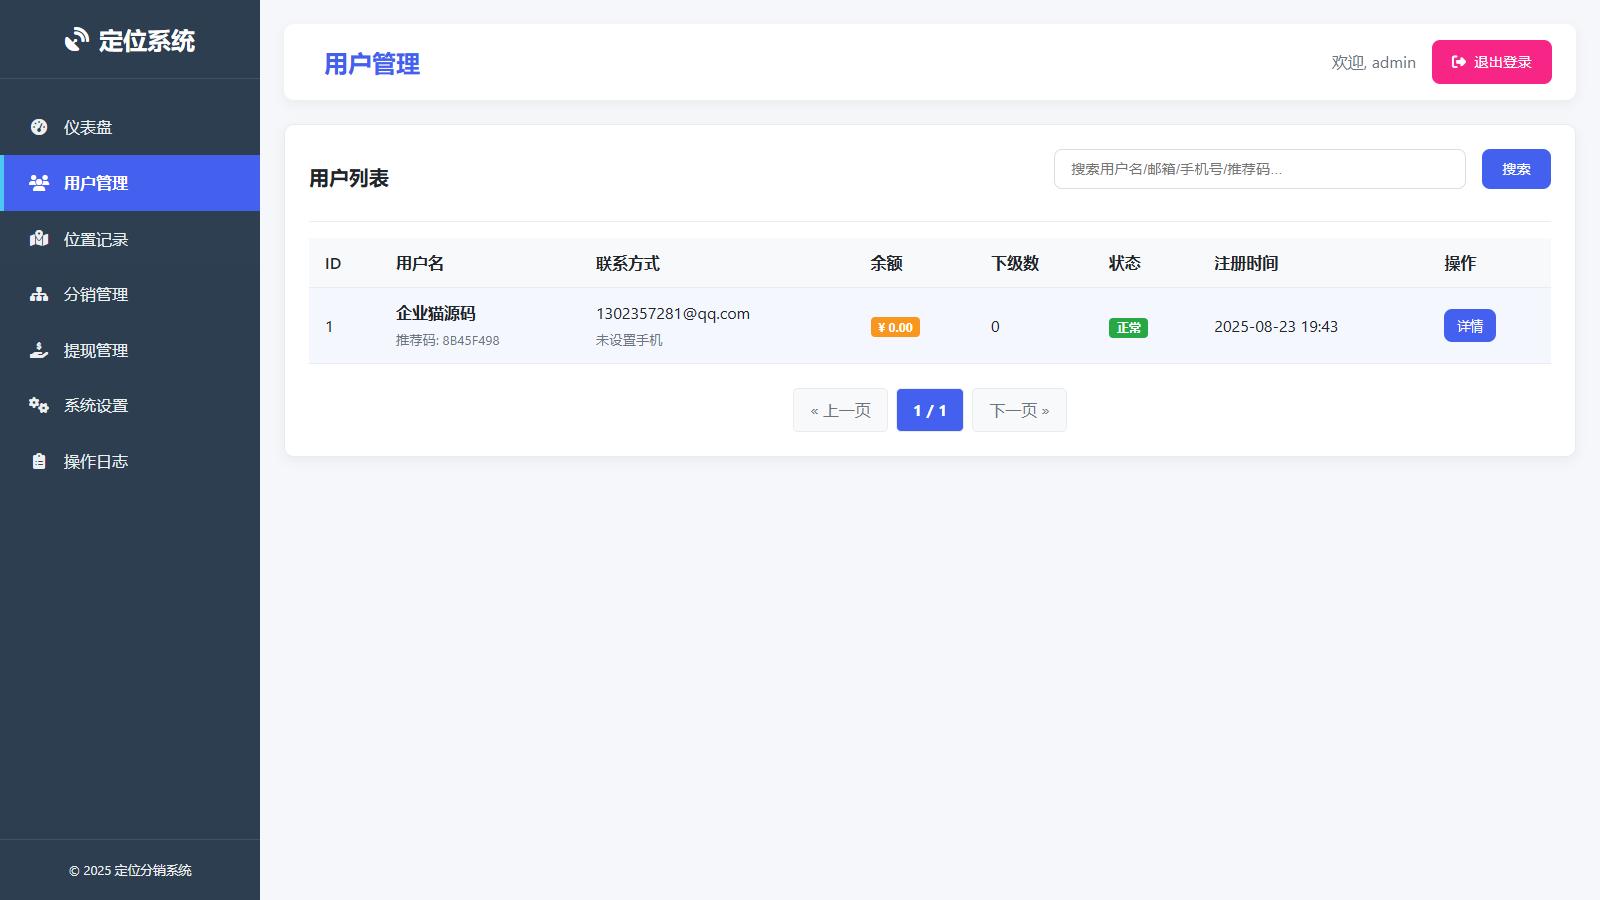Click the location records map icon
Screen dimensions: 1600x900
click(39, 239)
